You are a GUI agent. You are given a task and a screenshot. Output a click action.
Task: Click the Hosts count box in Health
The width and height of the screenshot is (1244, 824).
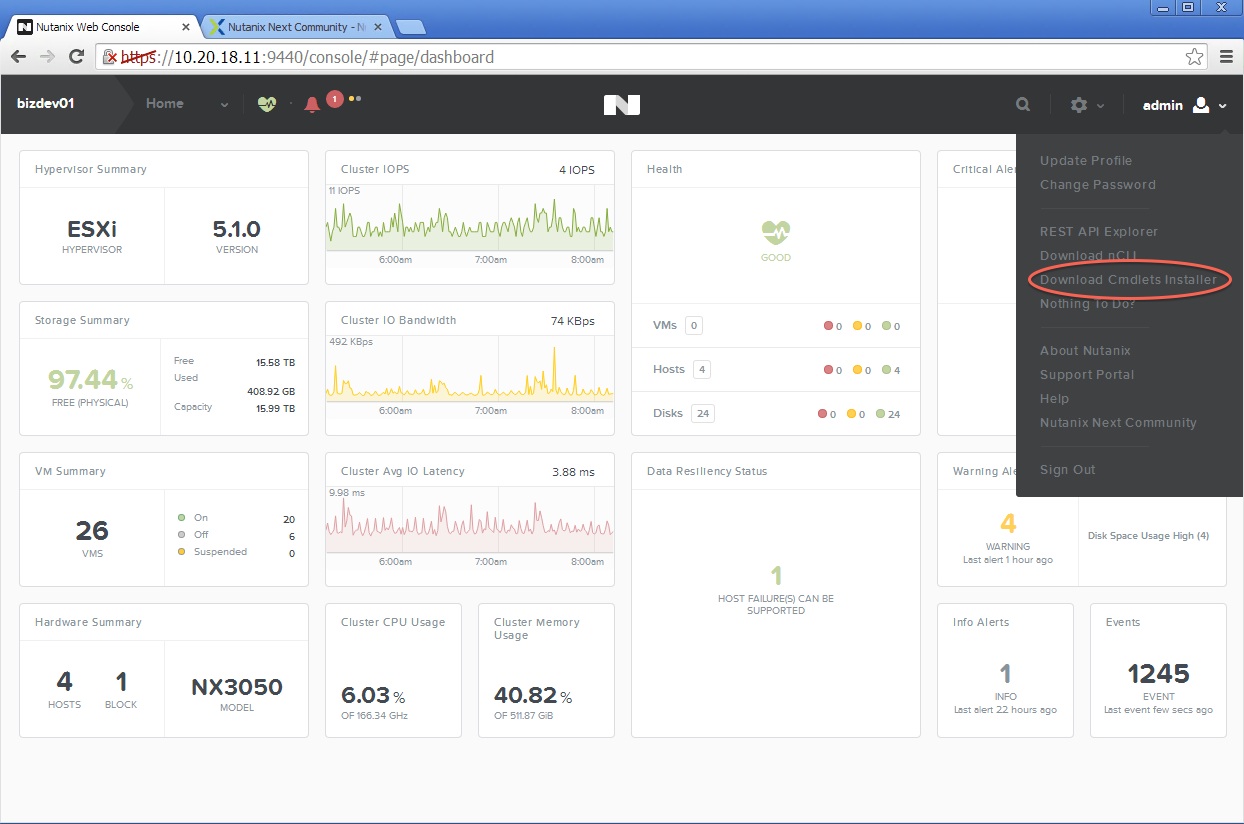pos(702,369)
